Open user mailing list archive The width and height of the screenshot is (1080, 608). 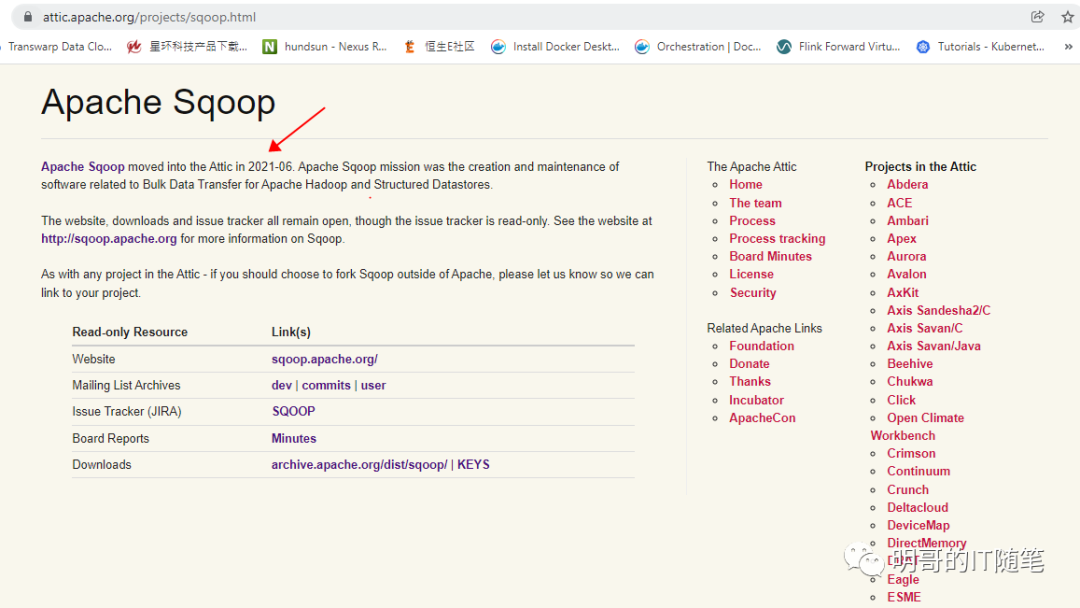373,386
